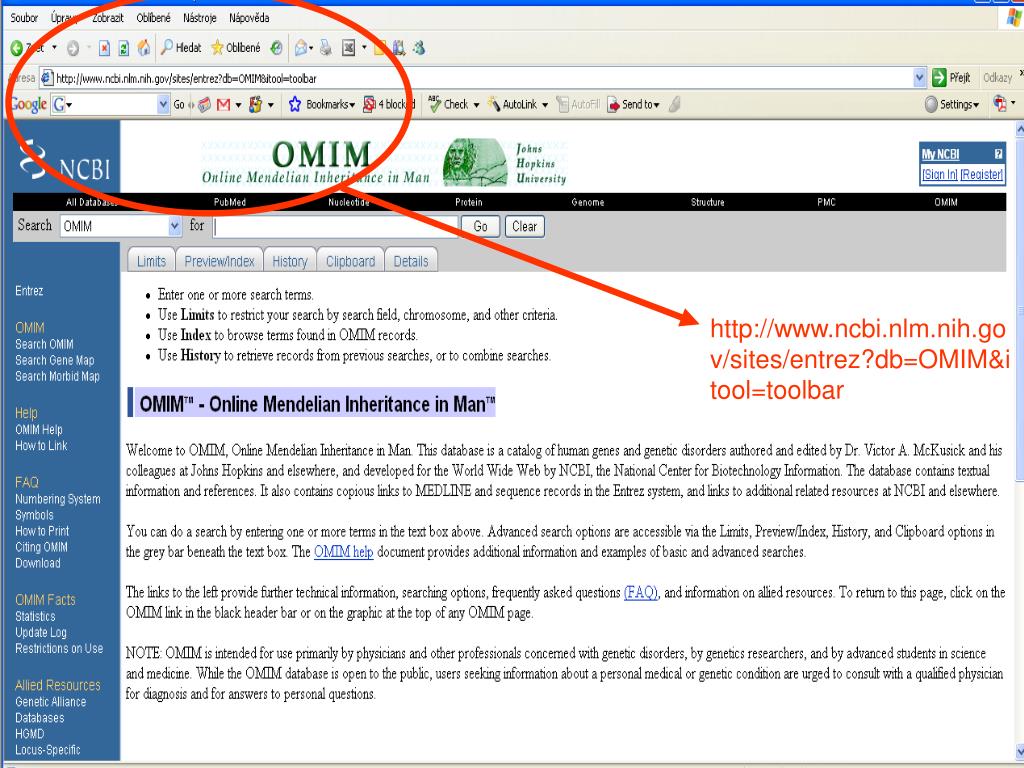This screenshot has height=768, width=1024.
Task: Click the Go search button
Action: [481, 227]
